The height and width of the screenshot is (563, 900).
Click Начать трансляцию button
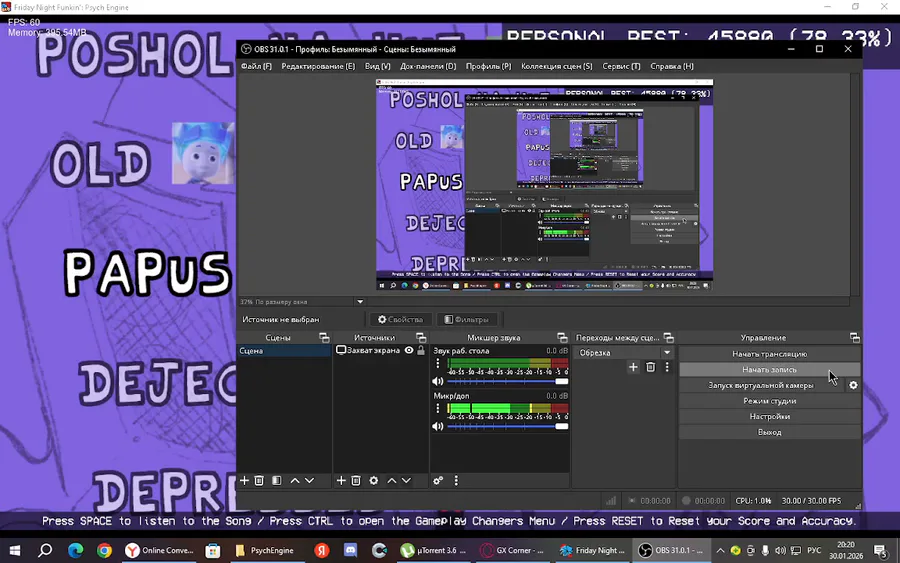[x=769, y=354]
